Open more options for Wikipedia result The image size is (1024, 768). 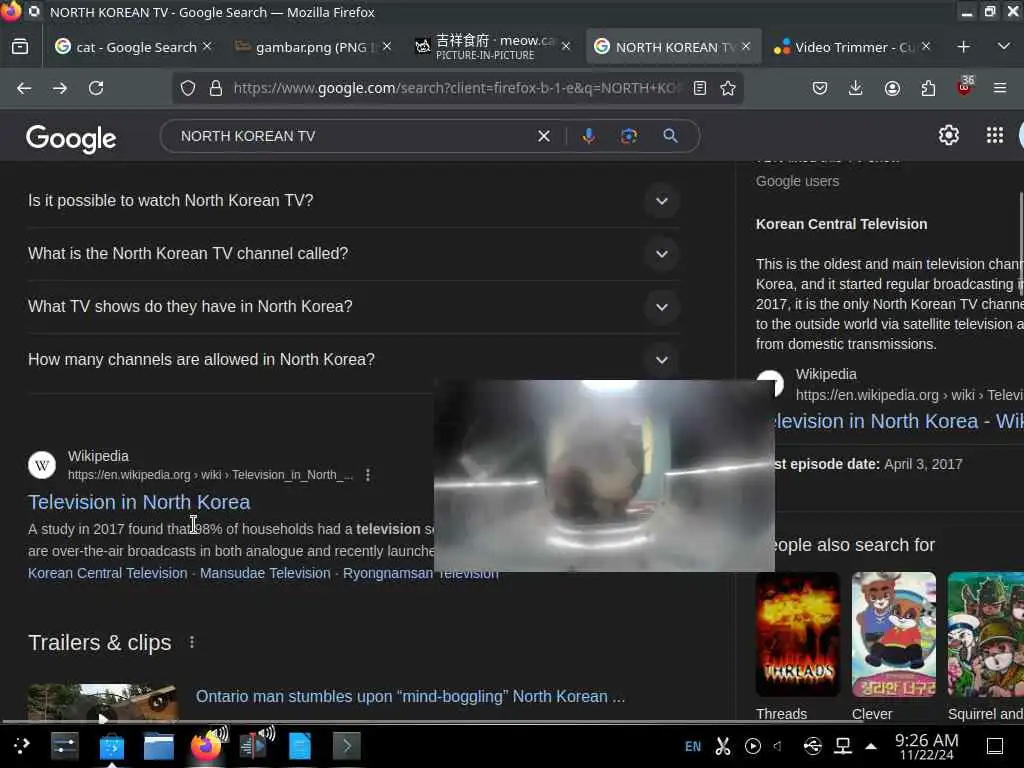(368, 475)
